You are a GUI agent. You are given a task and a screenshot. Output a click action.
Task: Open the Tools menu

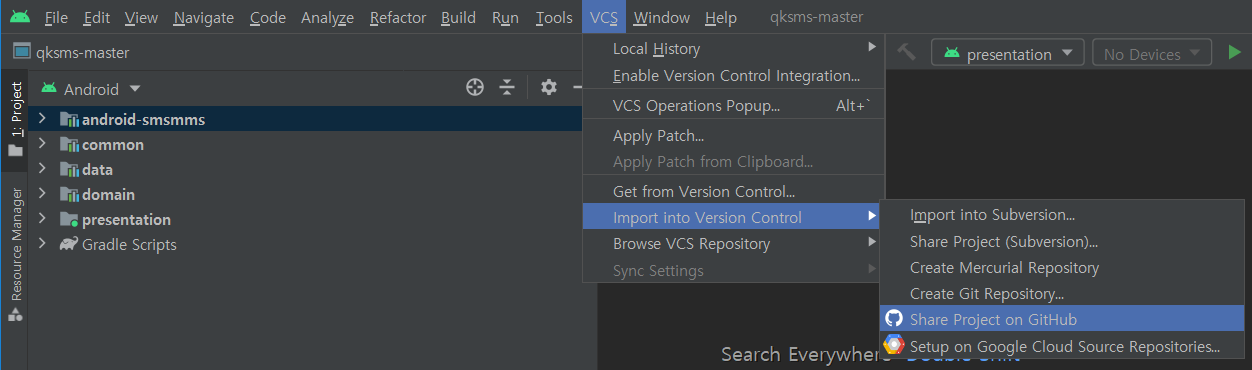point(554,18)
